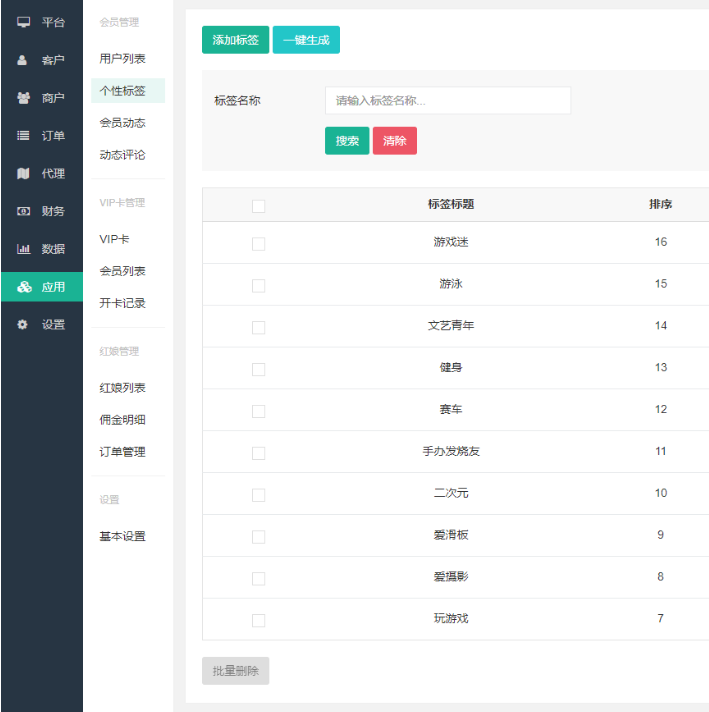Viewport: 709px width, 712px height.
Task: Click sort value 7 in 玩游戏 row
Action: click(x=660, y=618)
